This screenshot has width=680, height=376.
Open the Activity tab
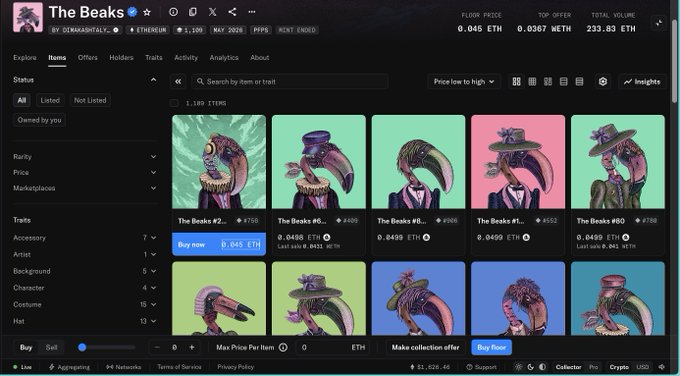coord(186,57)
